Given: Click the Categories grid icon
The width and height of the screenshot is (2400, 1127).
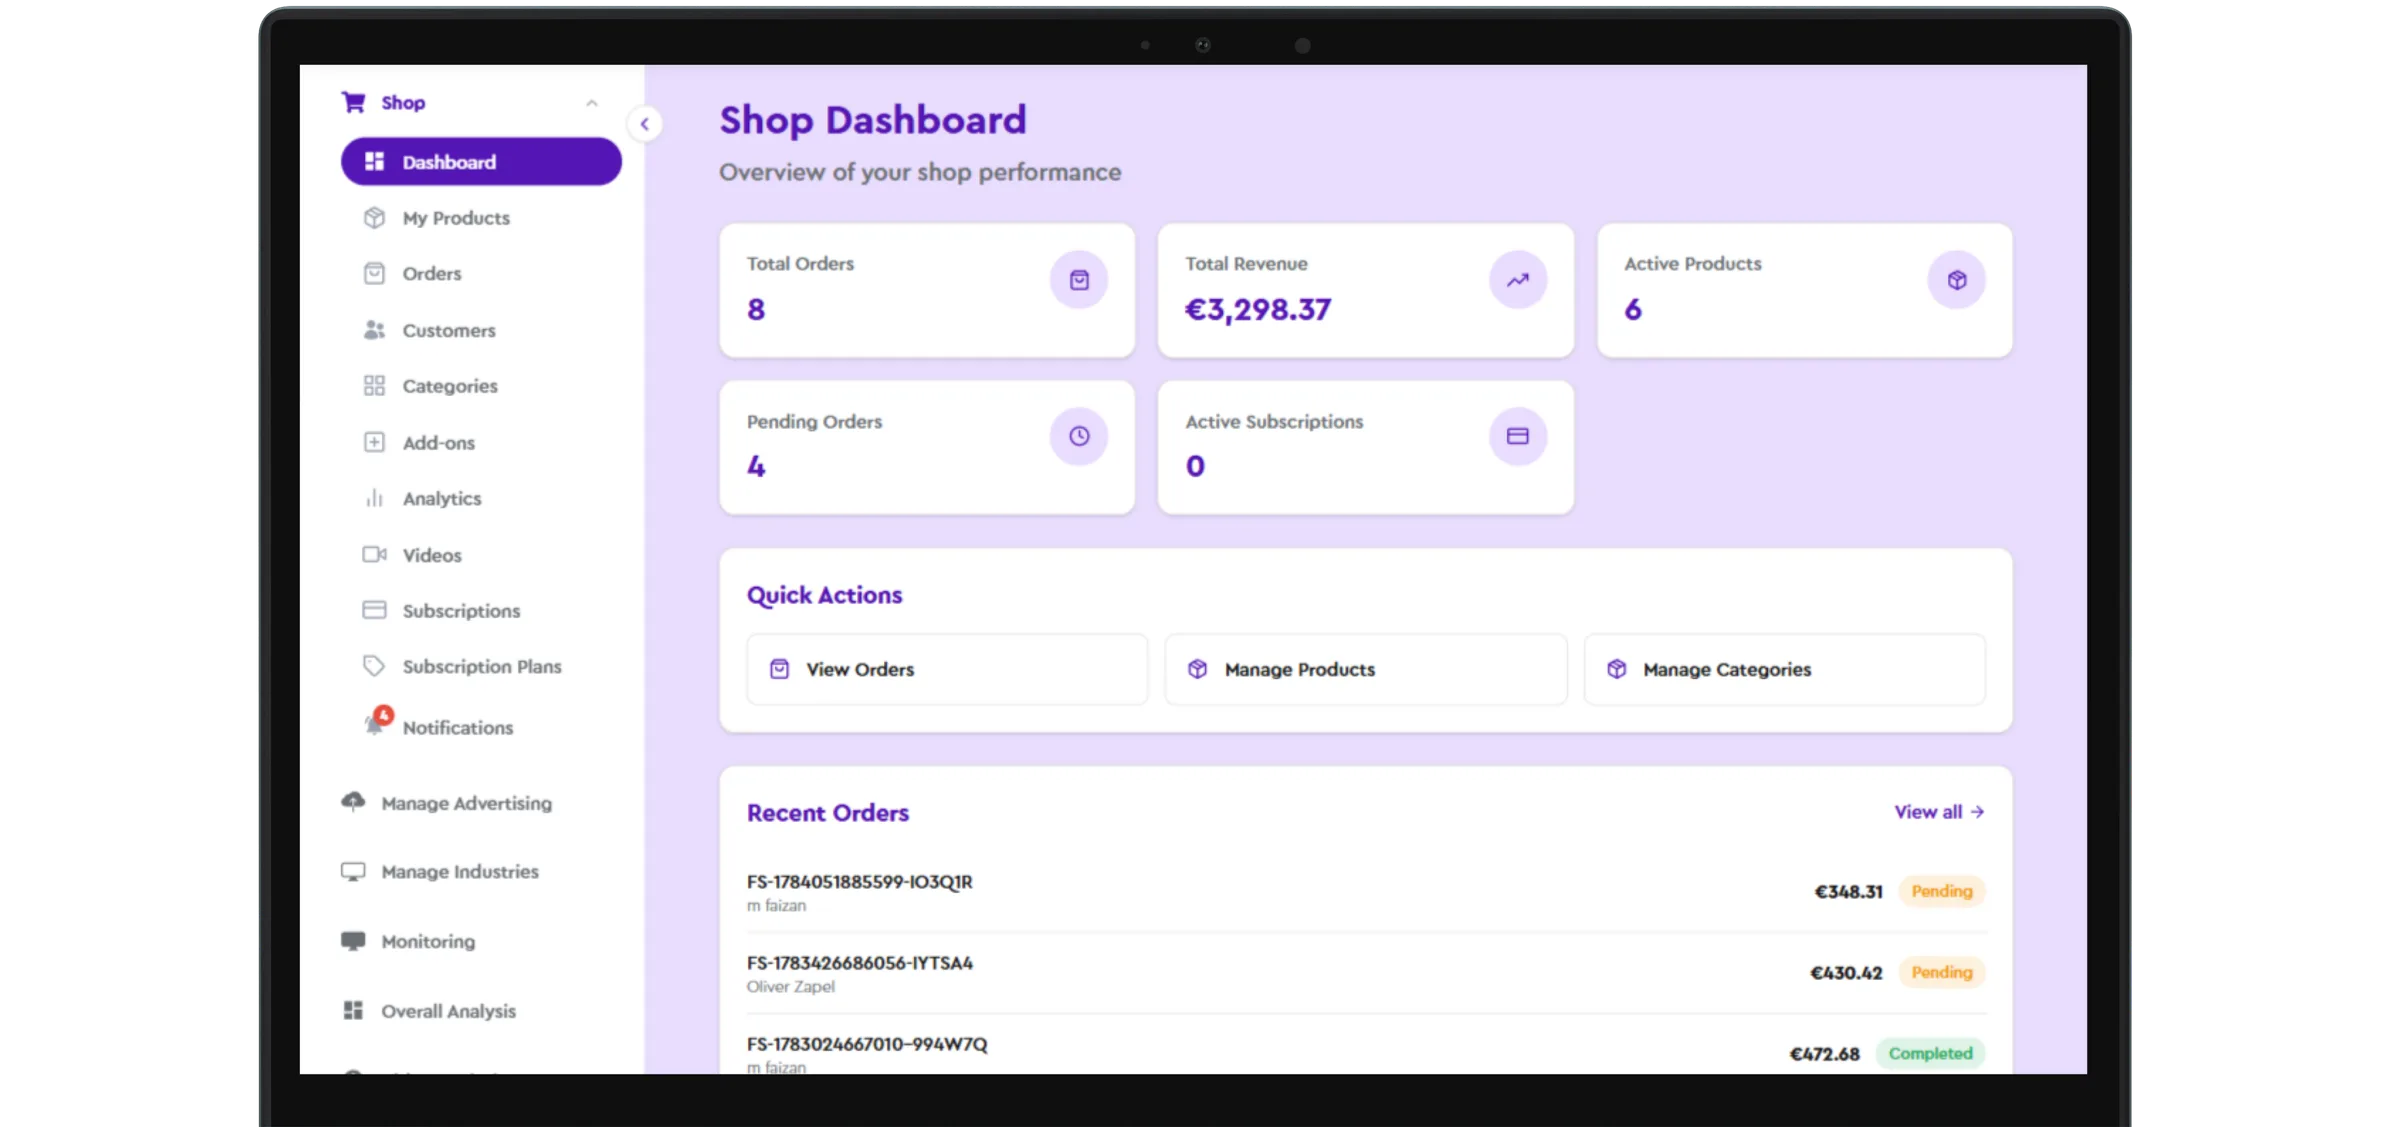Looking at the screenshot, I should 374,386.
